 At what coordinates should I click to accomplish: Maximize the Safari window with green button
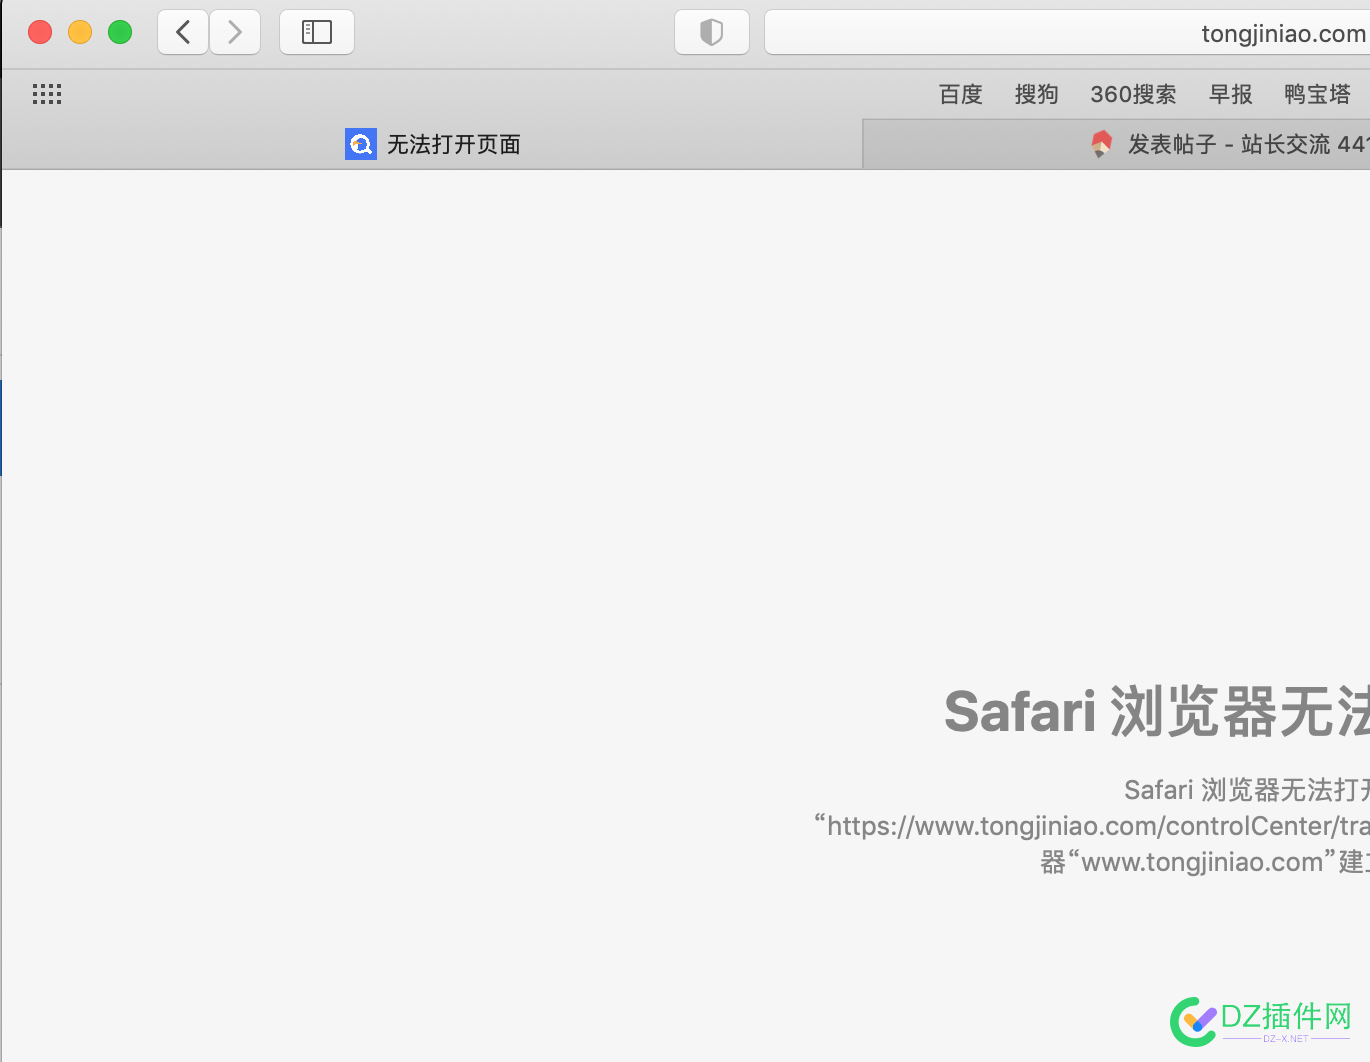click(120, 32)
